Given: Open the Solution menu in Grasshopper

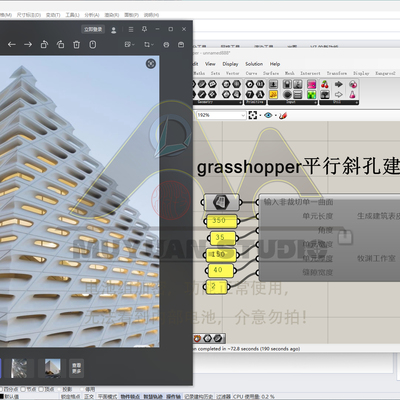Looking at the screenshot, I should point(254,64).
